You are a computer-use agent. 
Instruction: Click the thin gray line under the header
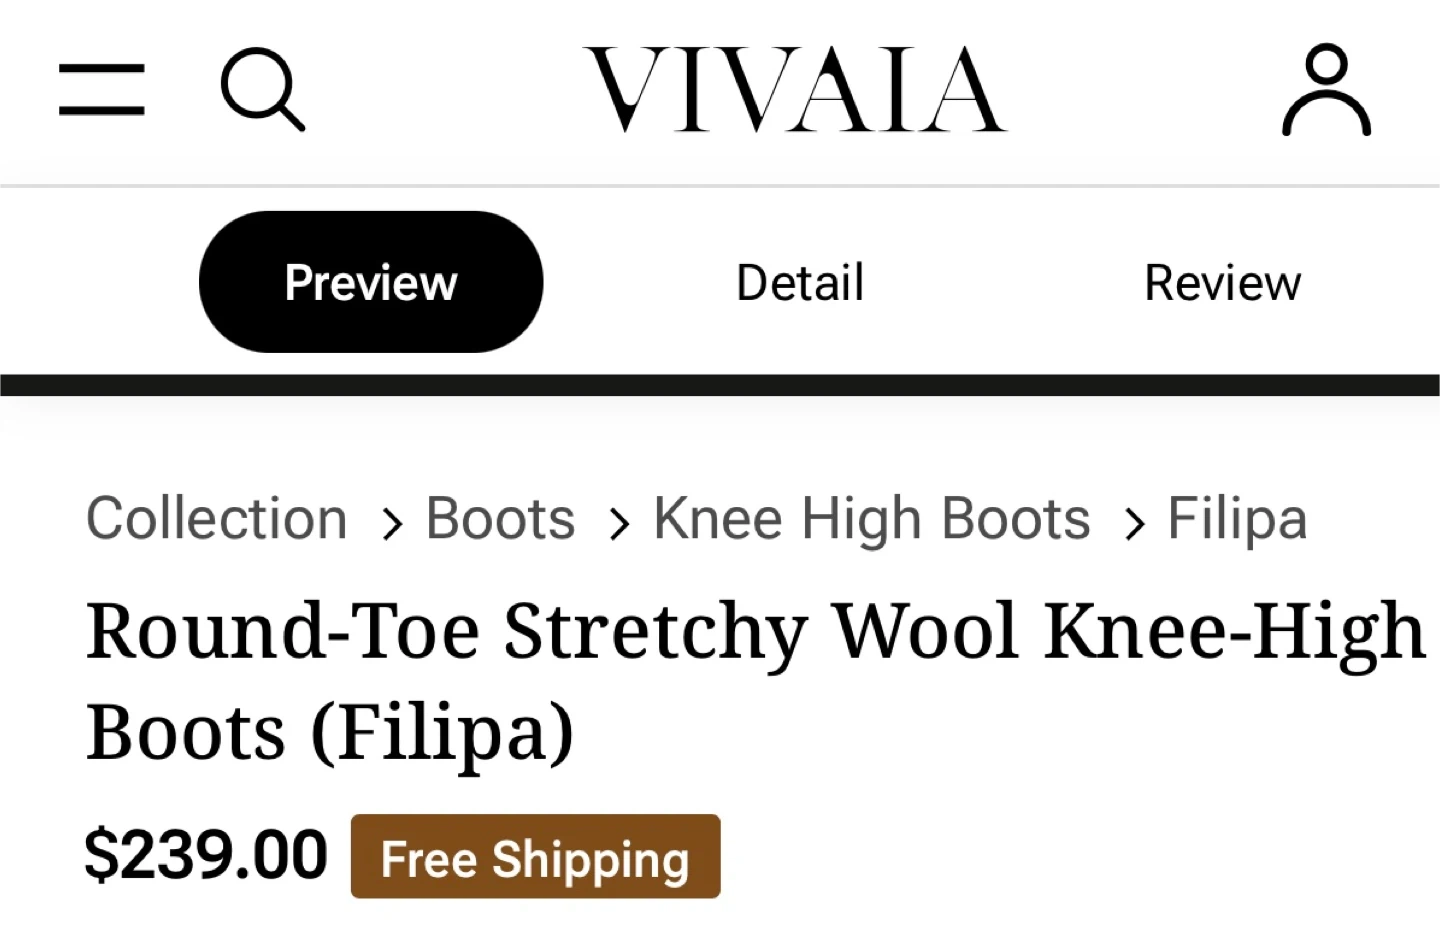click(720, 186)
